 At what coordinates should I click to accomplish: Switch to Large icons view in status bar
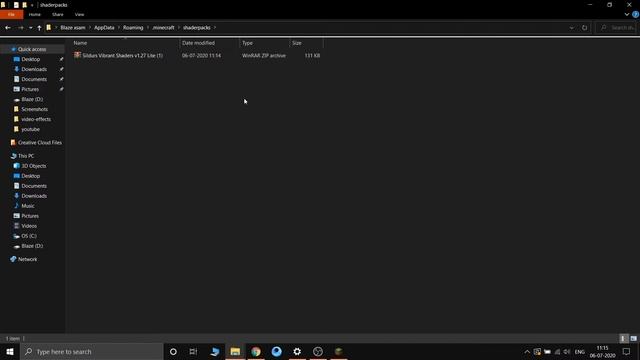point(633,338)
